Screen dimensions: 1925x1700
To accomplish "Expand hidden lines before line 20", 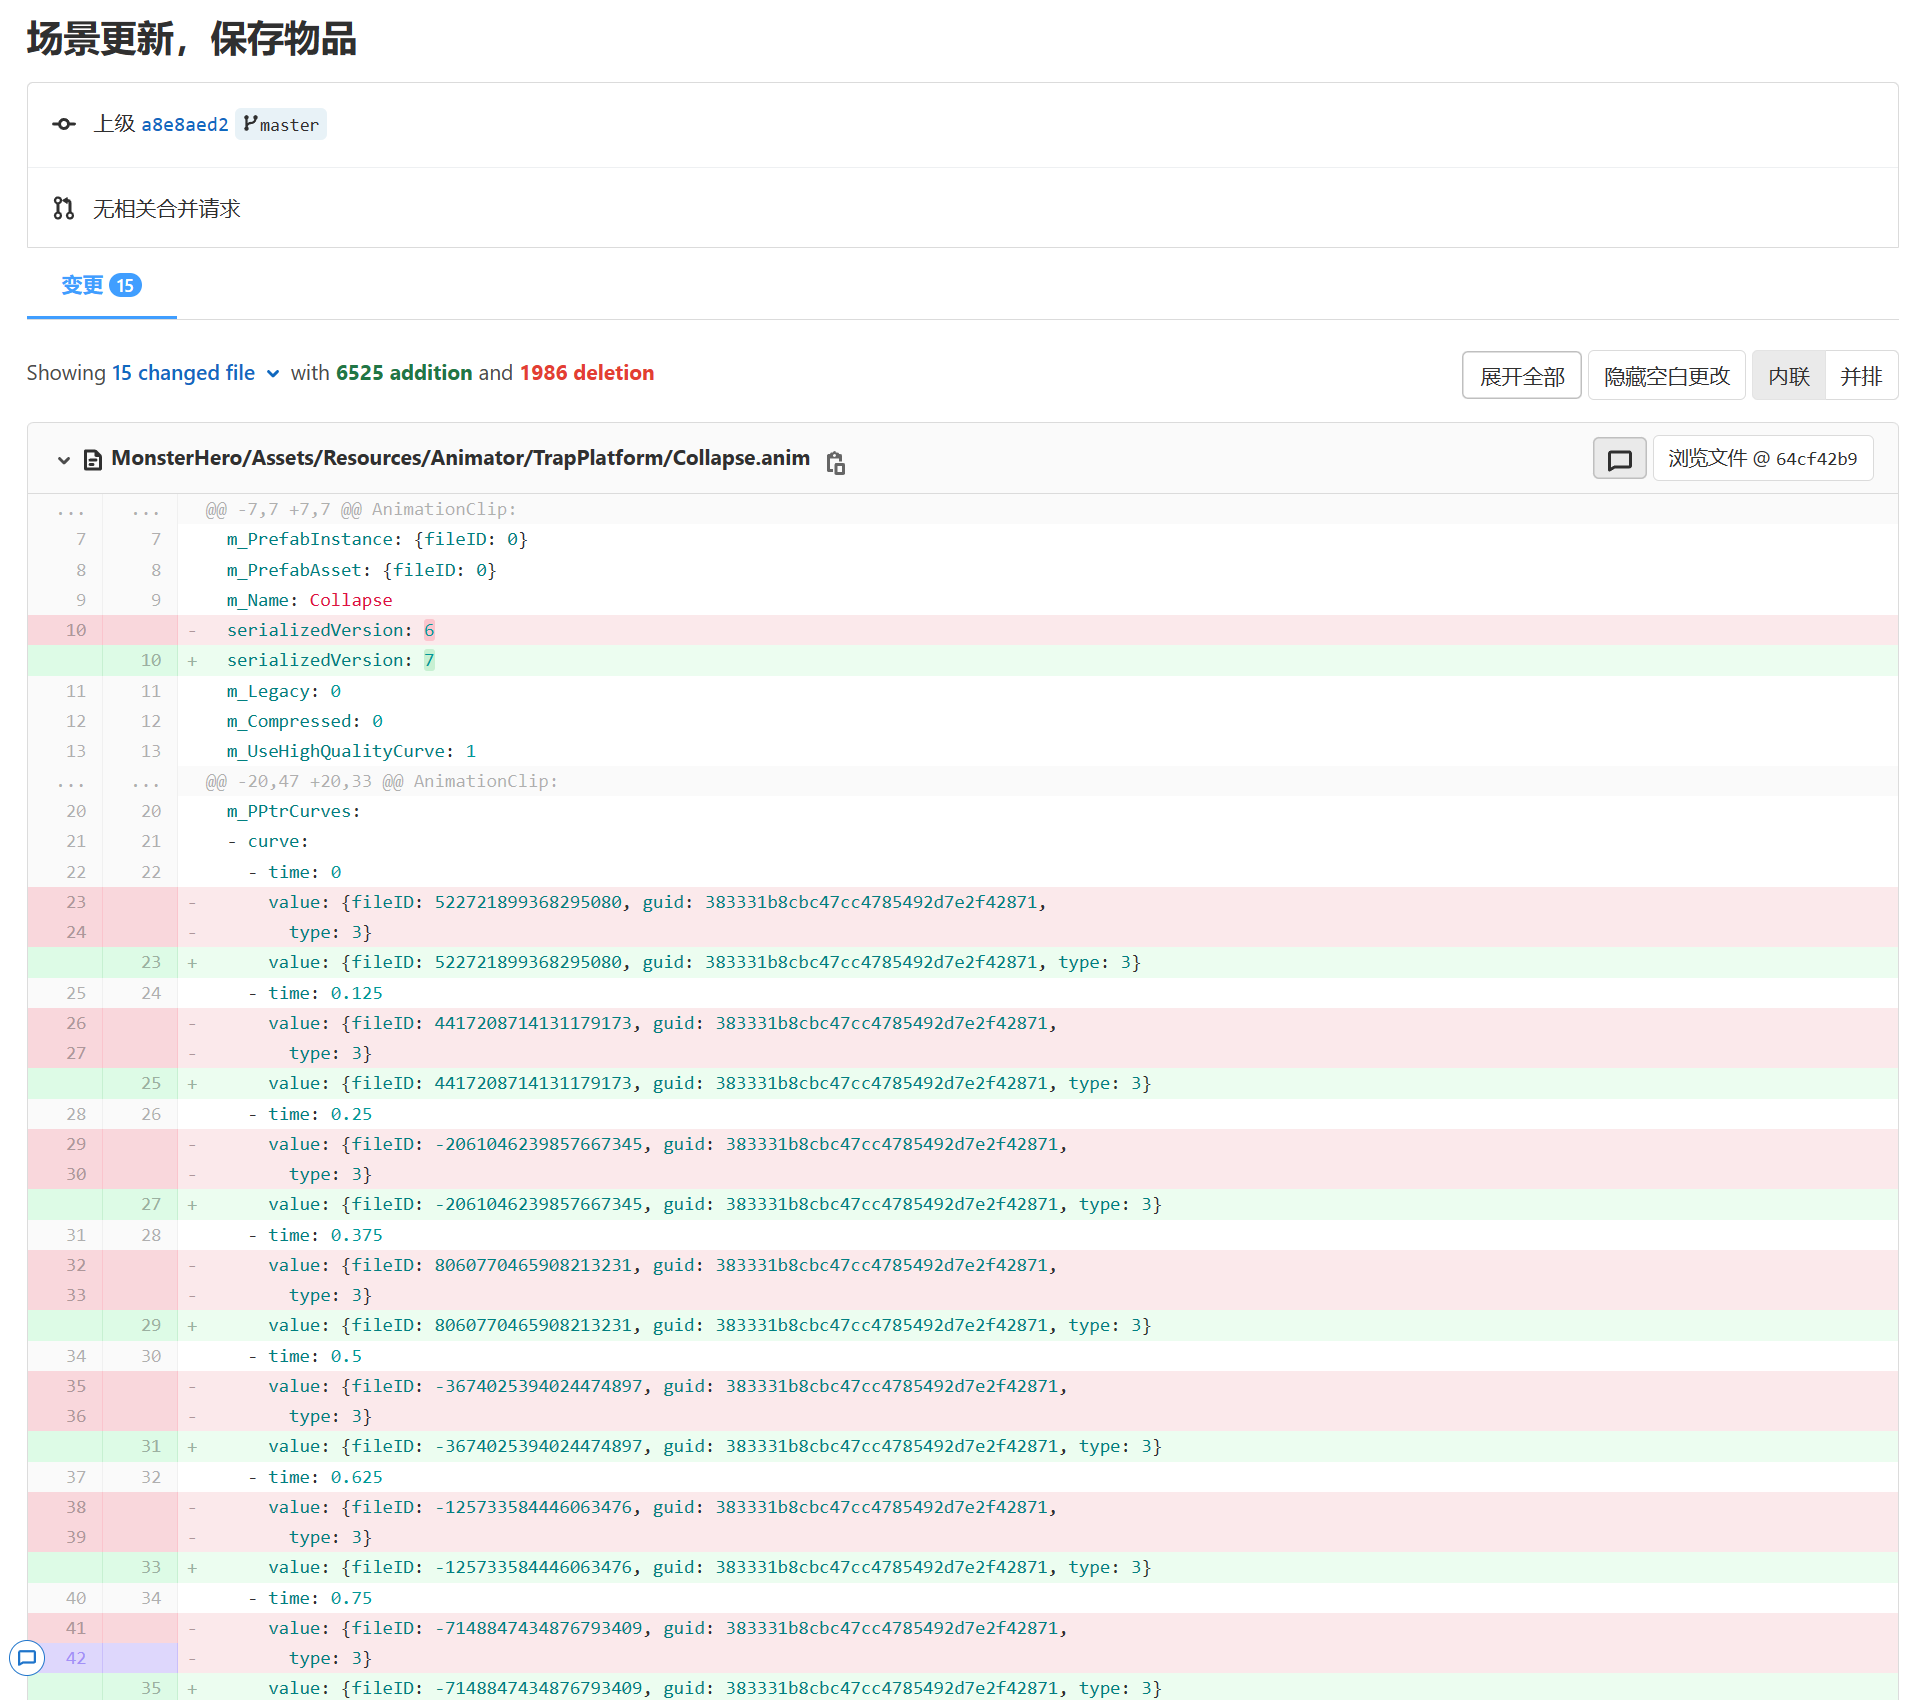I will (x=71, y=781).
